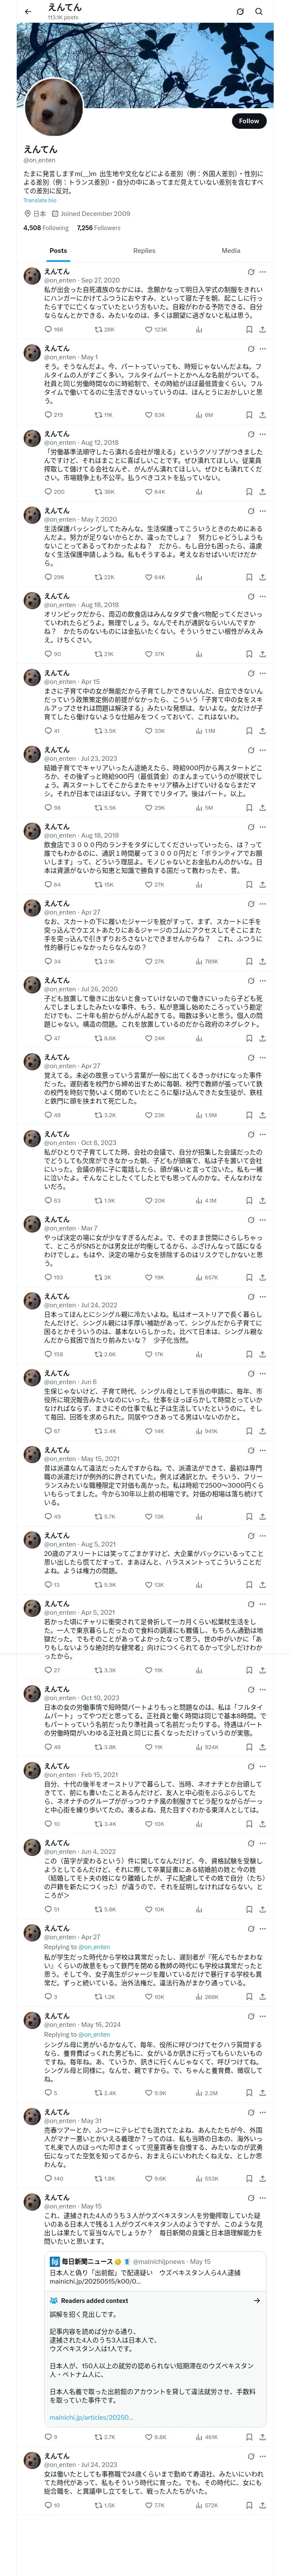Image resolution: width=290 pixels, height=2576 pixels.
Task: Switch to the Replies tab
Action: (x=144, y=251)
